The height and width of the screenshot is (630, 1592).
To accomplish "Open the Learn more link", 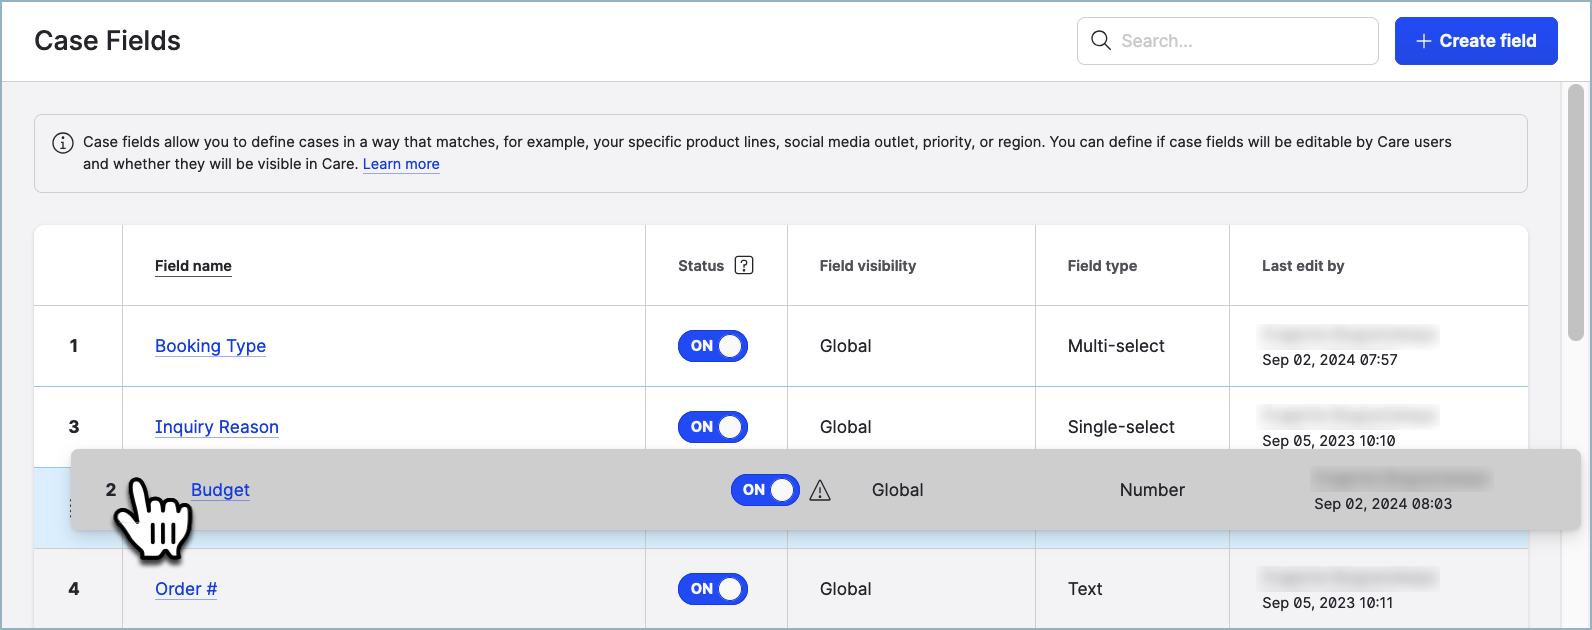I will (x=401, y=164).
